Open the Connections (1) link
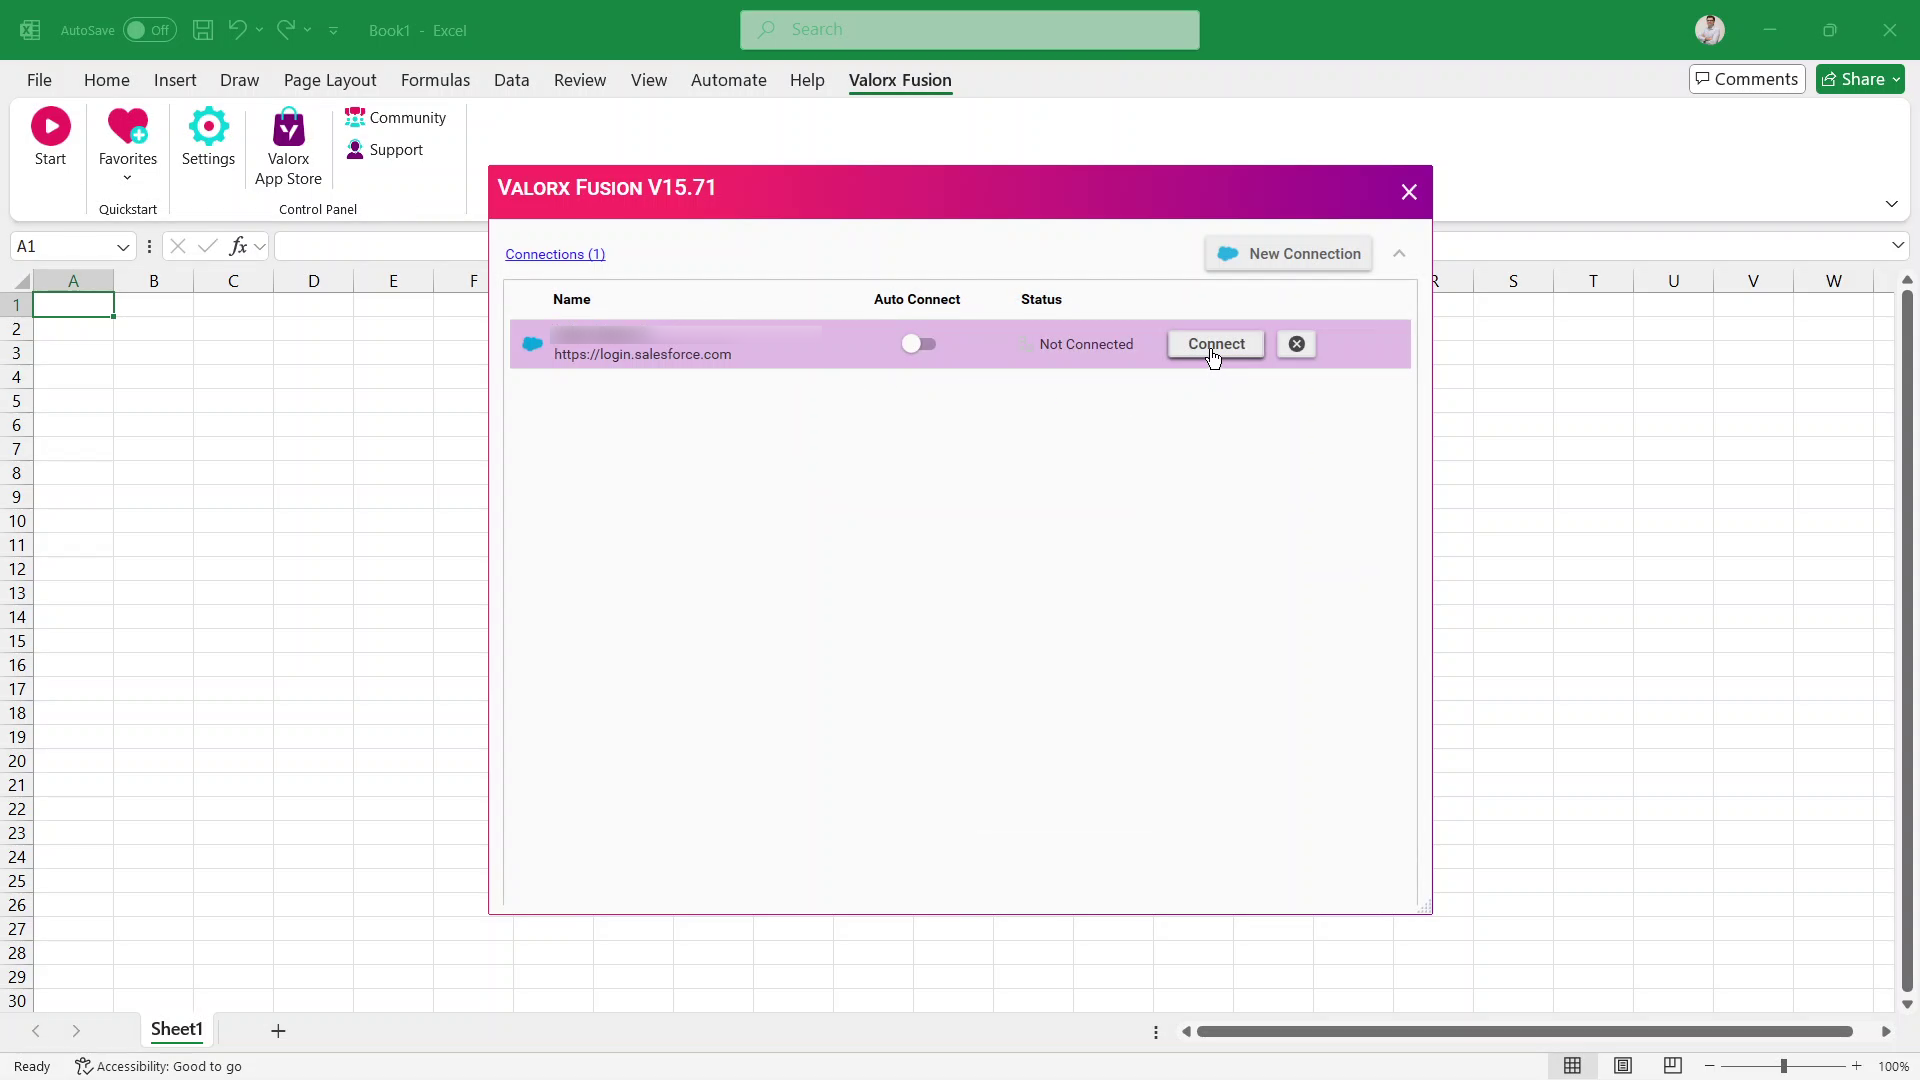 [x=555, y=254]
